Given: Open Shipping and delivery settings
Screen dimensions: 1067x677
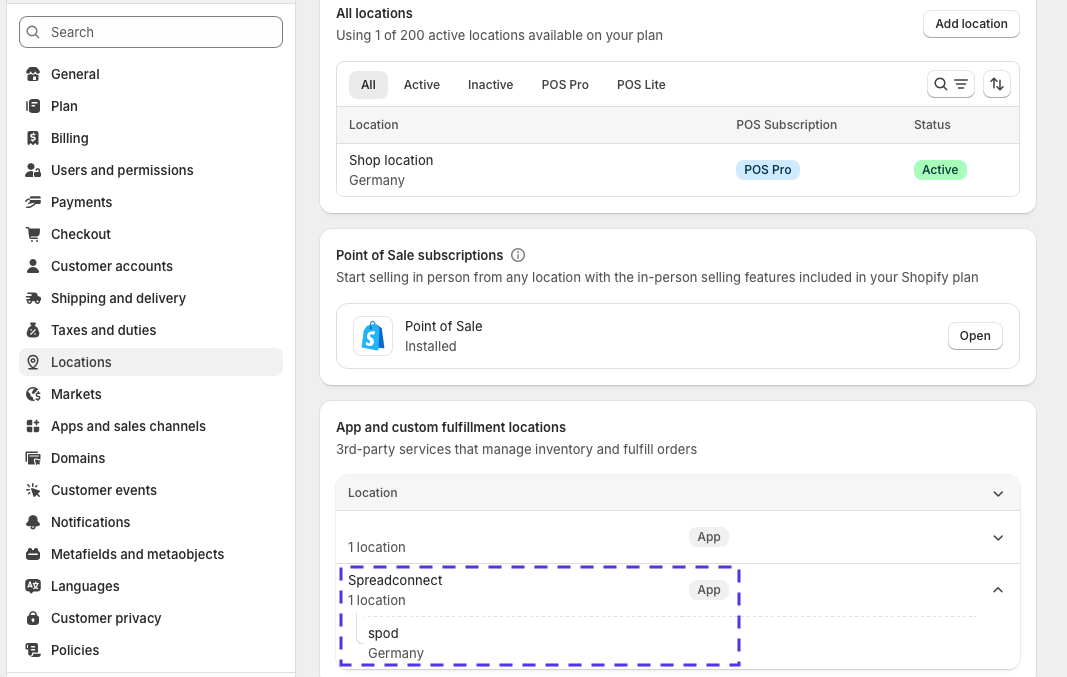Looking at the screenshot, I should pyautogui.click(x=151, y=298).
